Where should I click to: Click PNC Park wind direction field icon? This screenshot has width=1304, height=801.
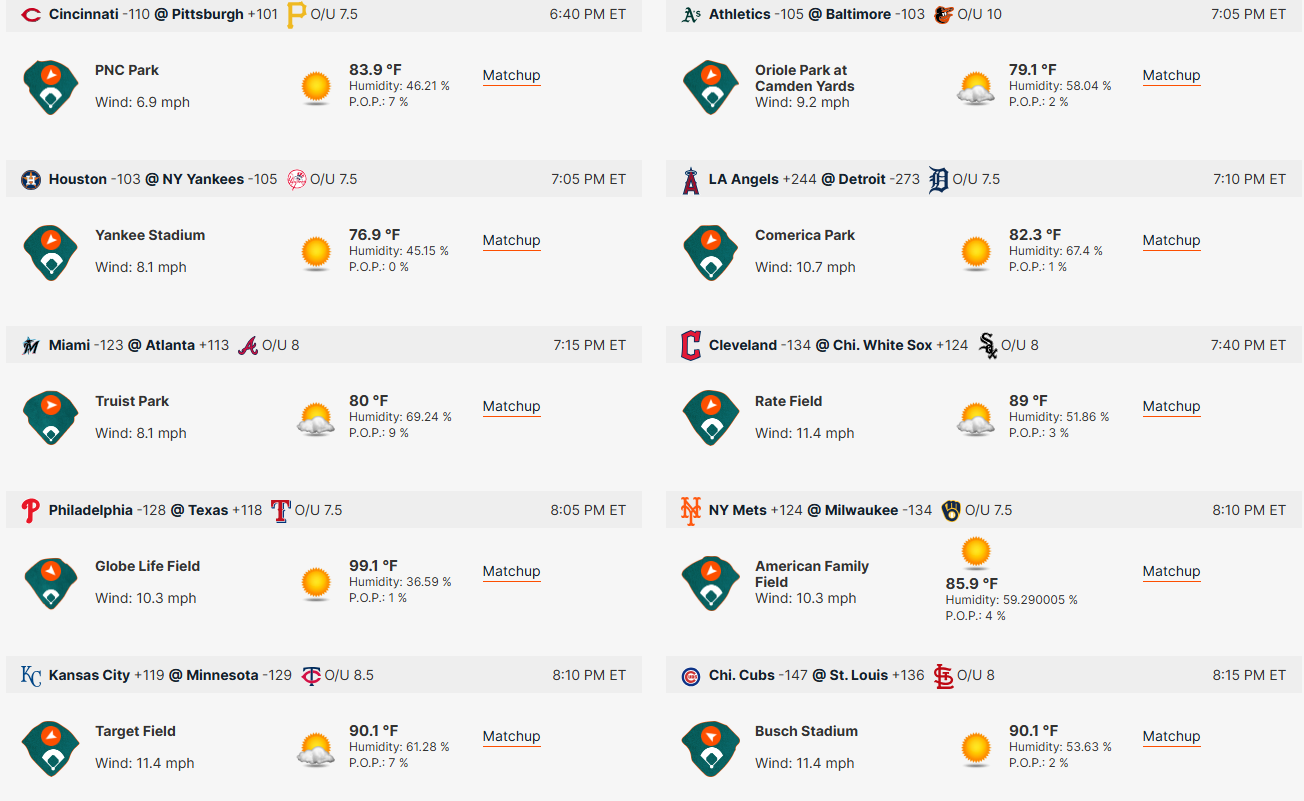(51, 87)
